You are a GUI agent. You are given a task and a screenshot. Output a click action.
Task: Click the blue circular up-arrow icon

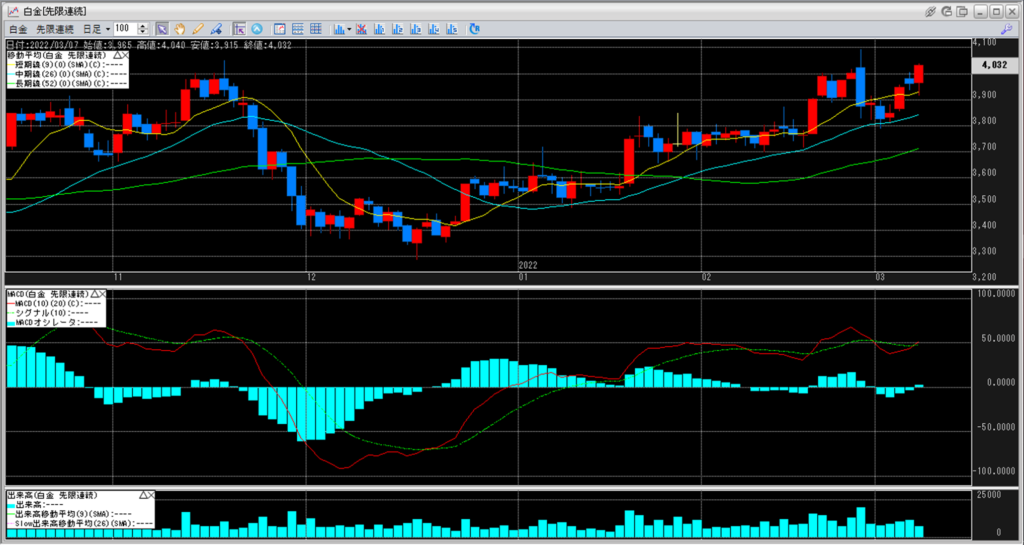coord(257,29)
